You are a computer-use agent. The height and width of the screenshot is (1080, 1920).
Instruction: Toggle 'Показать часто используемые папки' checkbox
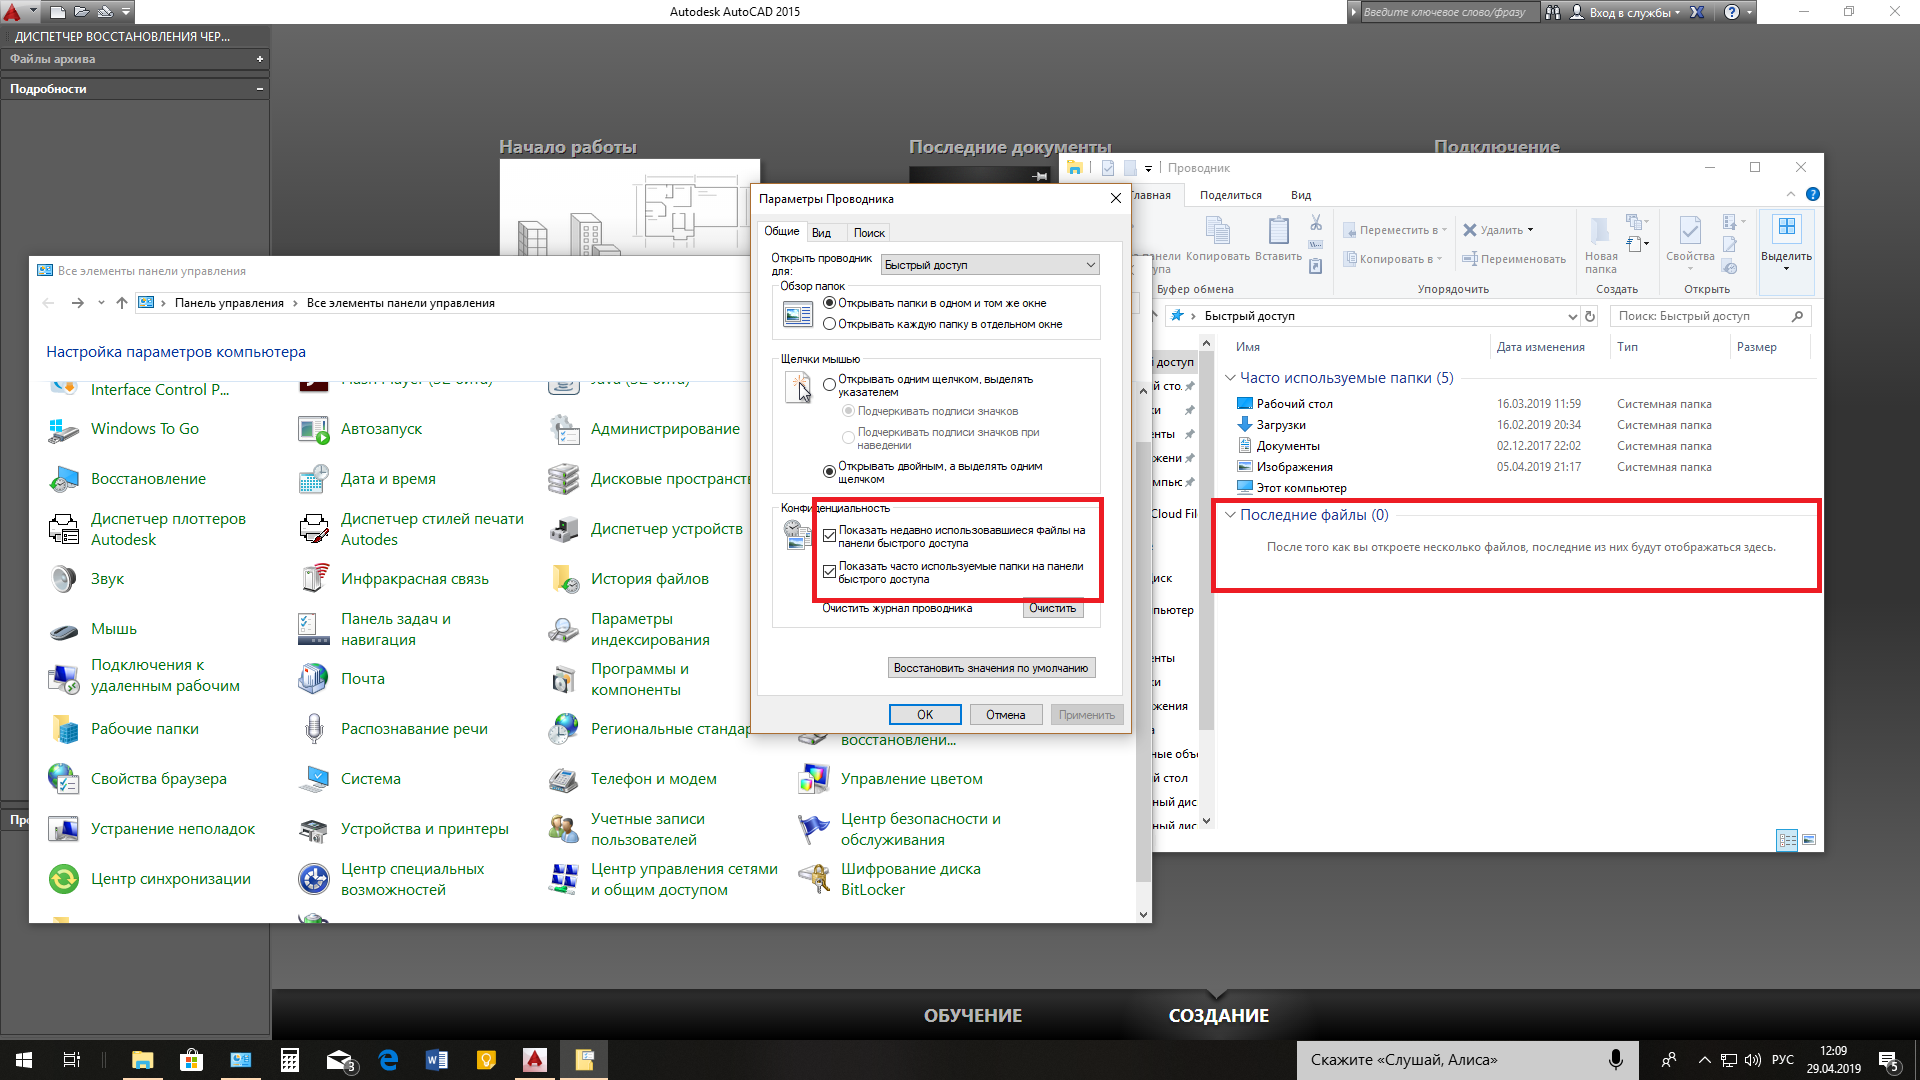point(829,572)
